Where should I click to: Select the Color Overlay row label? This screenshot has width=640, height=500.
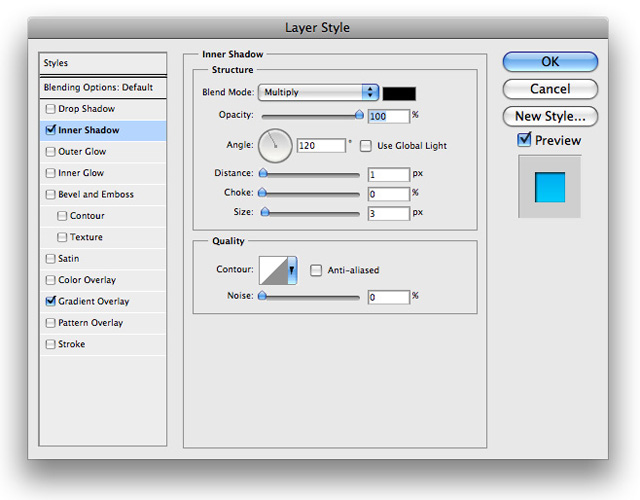(87, 280)
